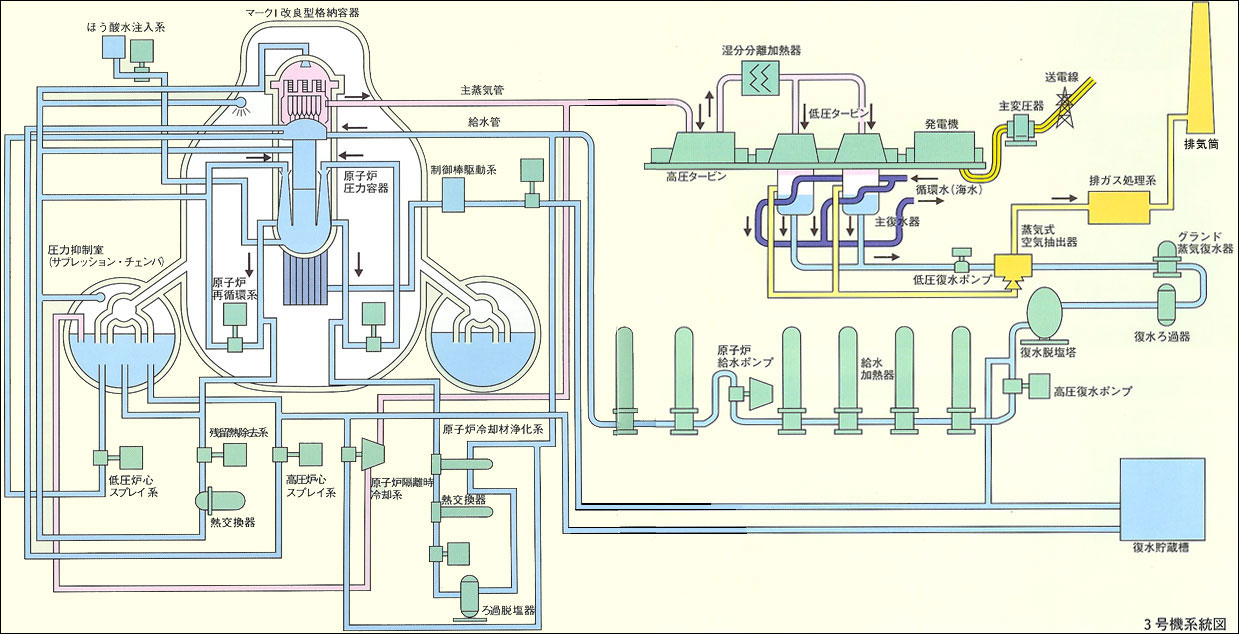This screenshot has height=634, width=1239.
Task: Click the 主蒸気管 main steam pipe label
Action: 482,90
